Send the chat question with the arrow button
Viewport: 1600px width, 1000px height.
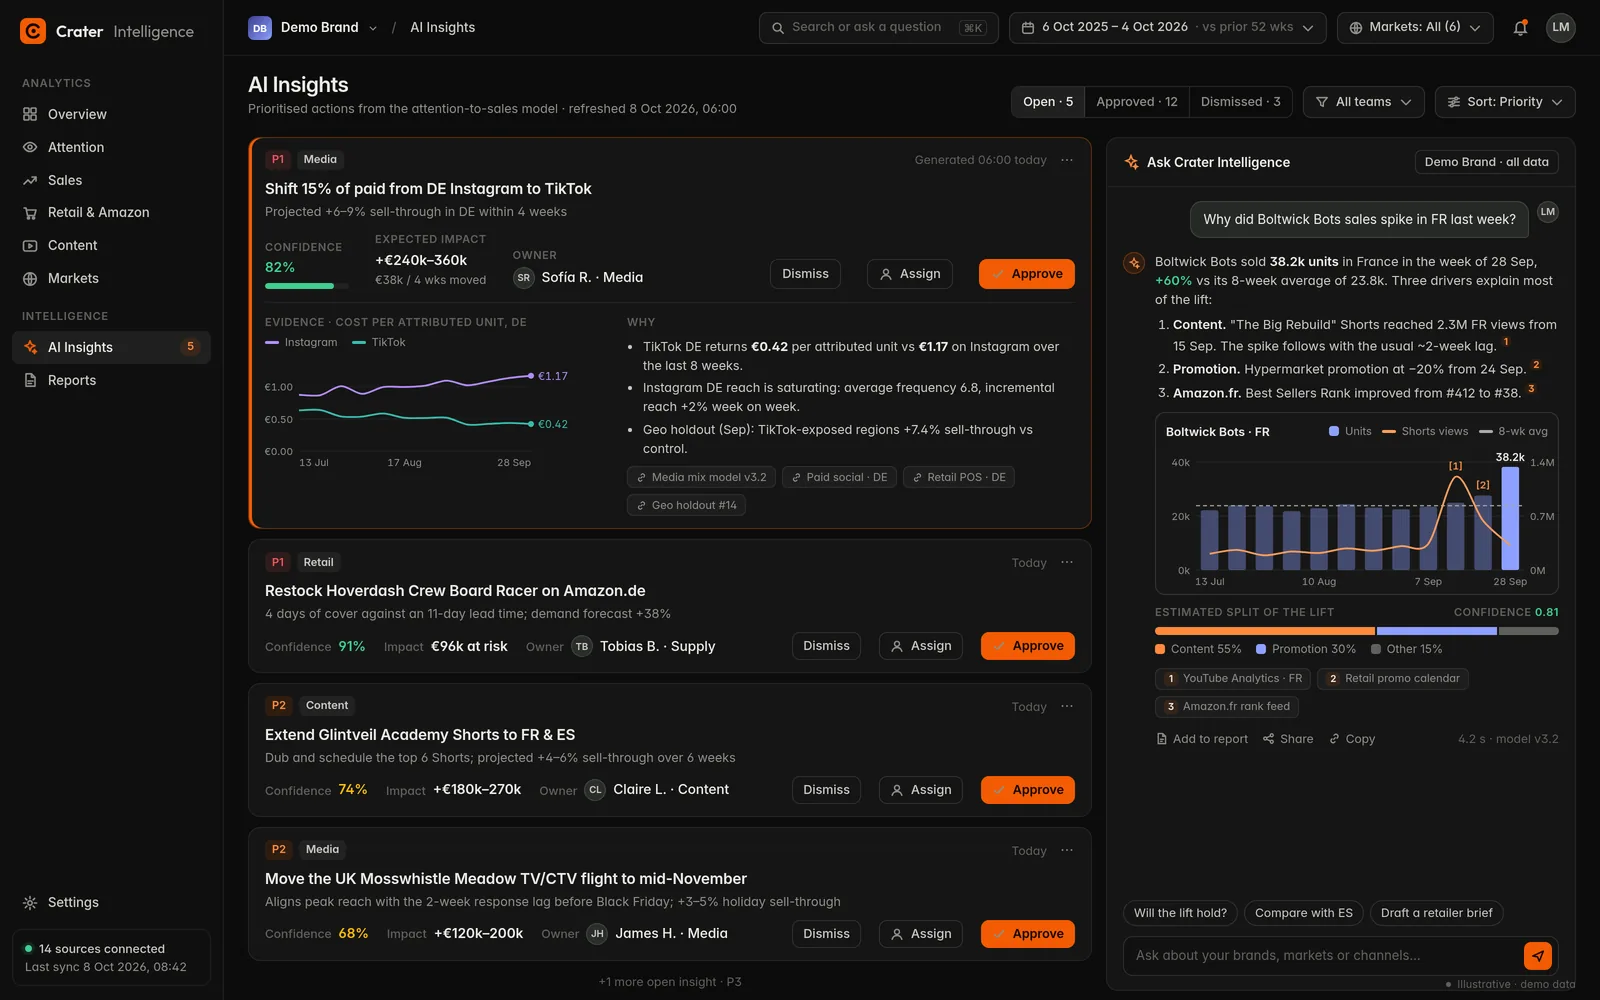click(1538, 956)
